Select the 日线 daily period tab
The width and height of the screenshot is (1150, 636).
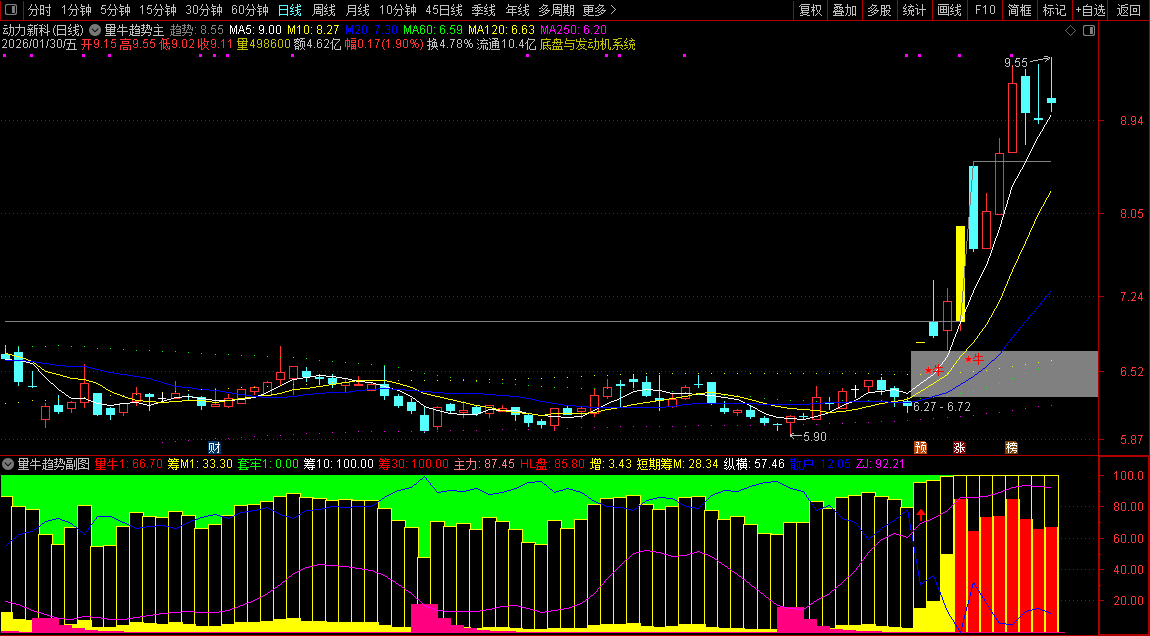click(x=290, y=10)
